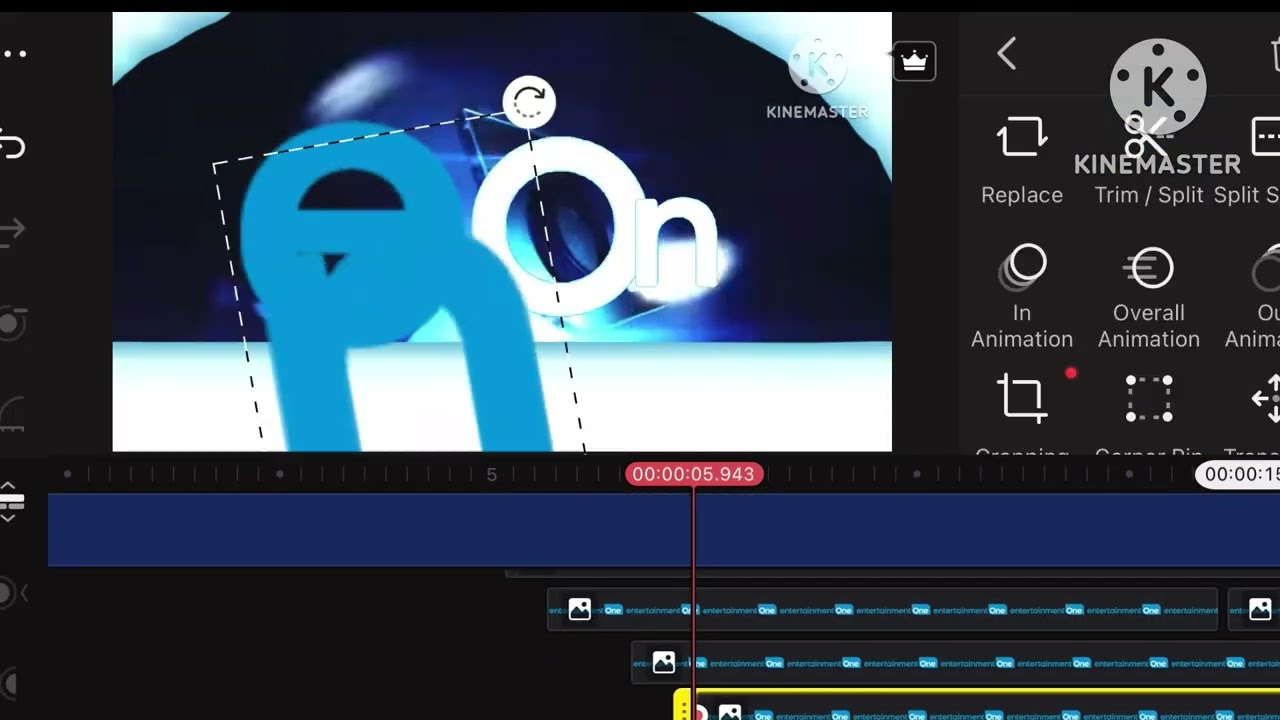Click the rotate handle on the selected layer
This screenshot has width=1280, height=720.
click(x=528, y=101)
